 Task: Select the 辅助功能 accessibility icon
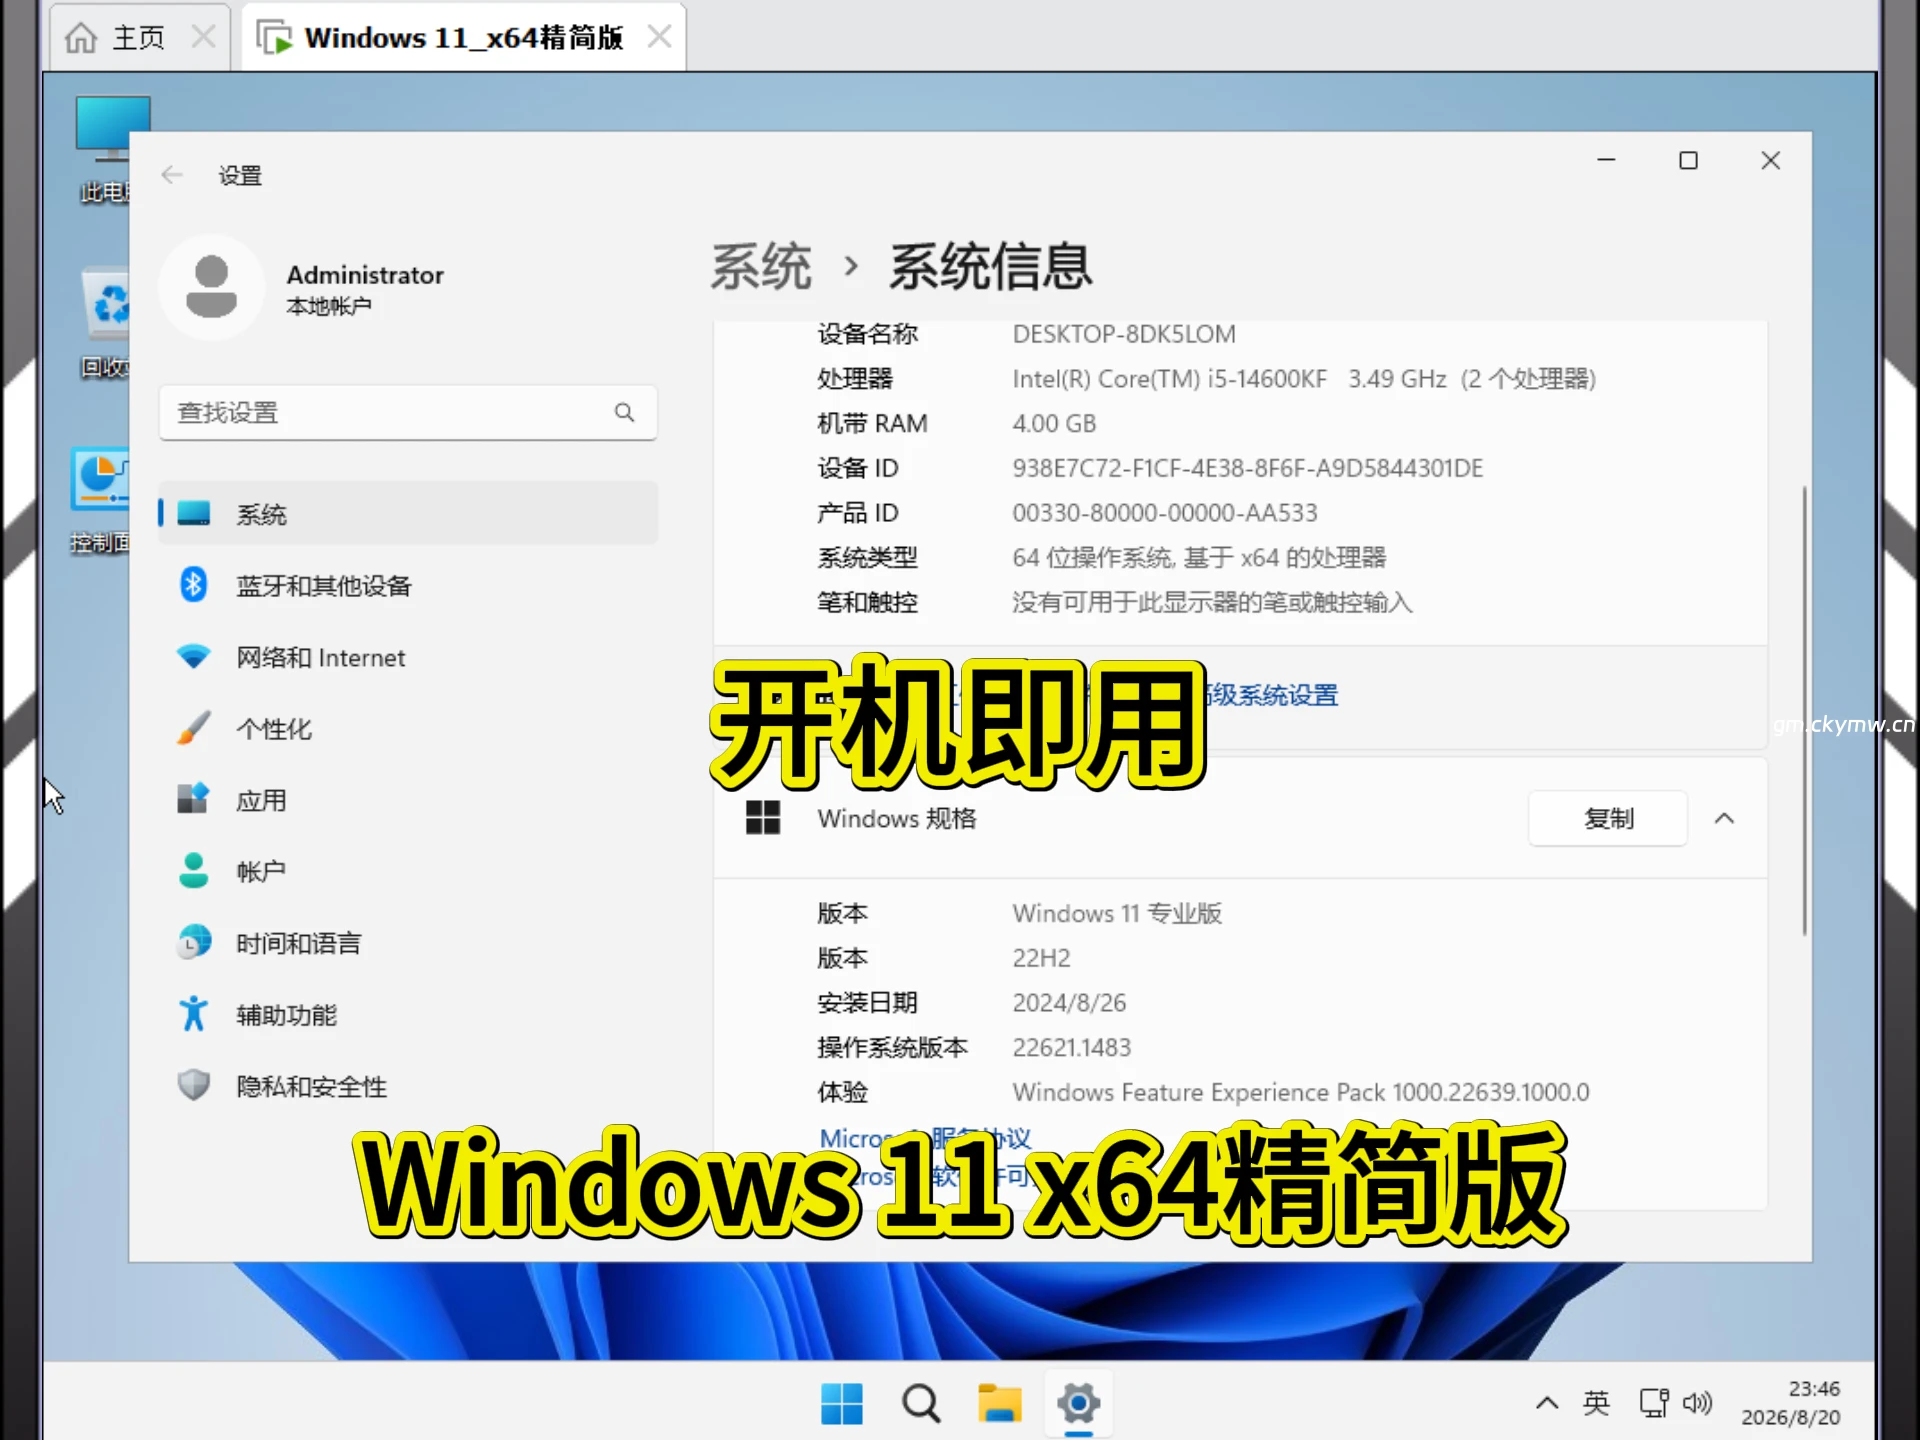point(193,1014)
